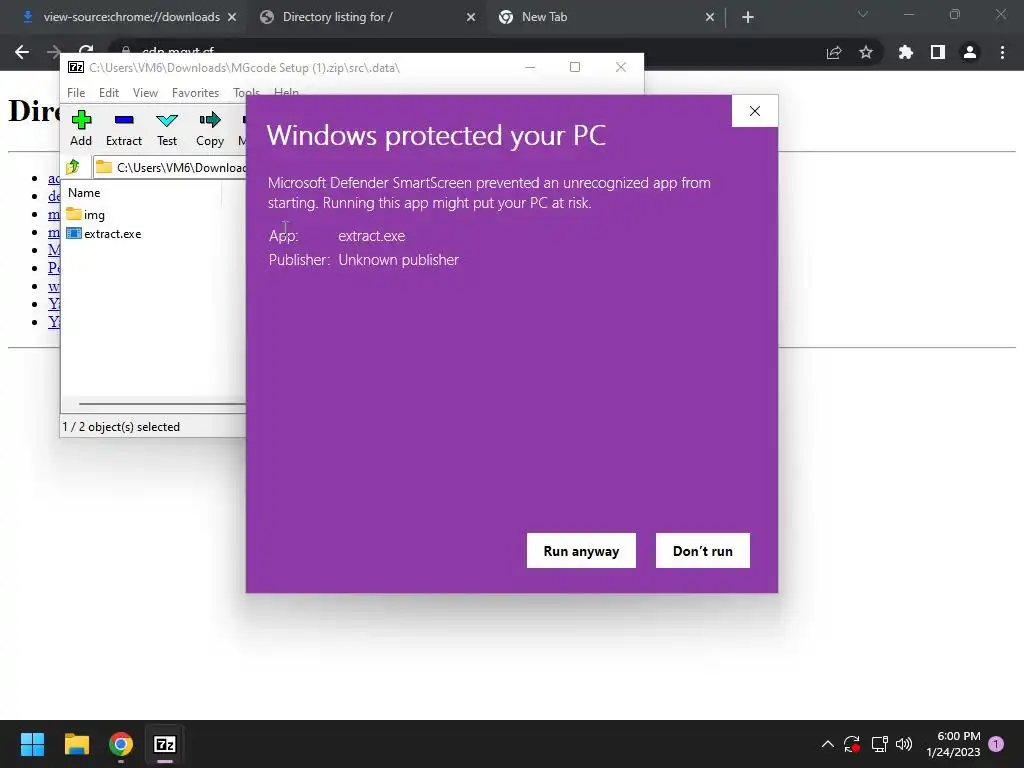This screenshot has width=1024, height=768.
Task: Open the Windows Start menu
Action: pos(32,744)
